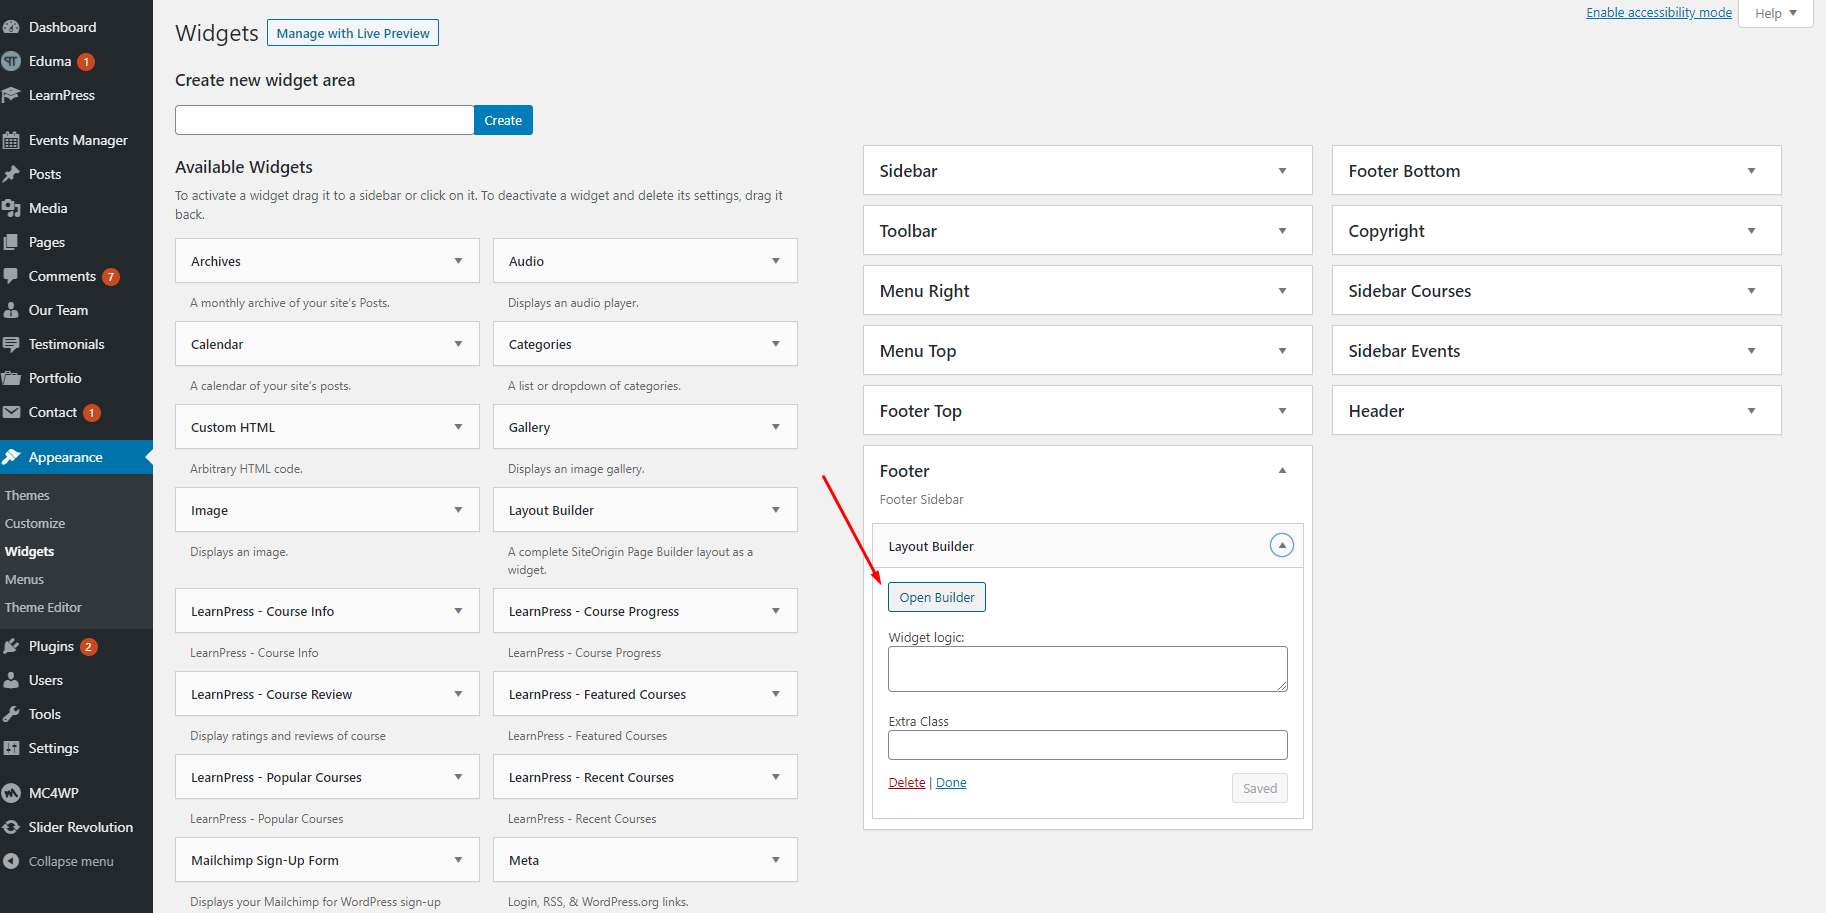The width and height of the screenshot is (1826, 913).
Task: Click the Saved button
Action: tap(1260, 788)
